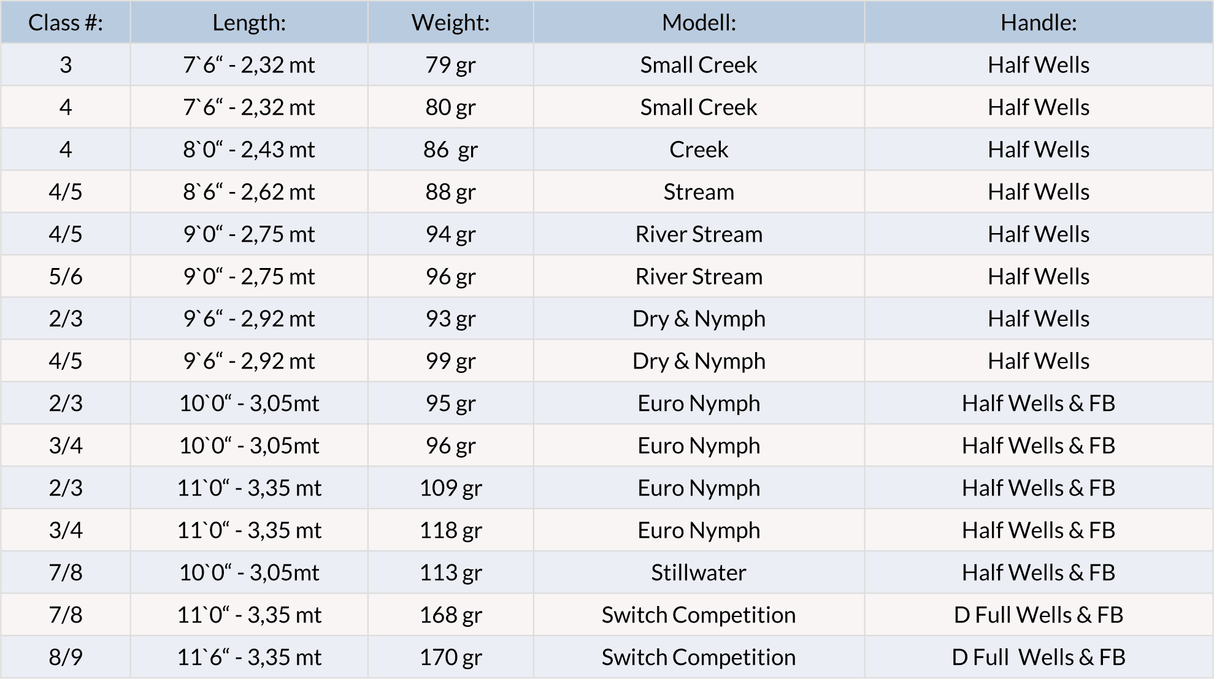Image resolution: width=1214 pixels, height=679 pixels.
Task: Click the Class # column header
Action: click(65, 23)
